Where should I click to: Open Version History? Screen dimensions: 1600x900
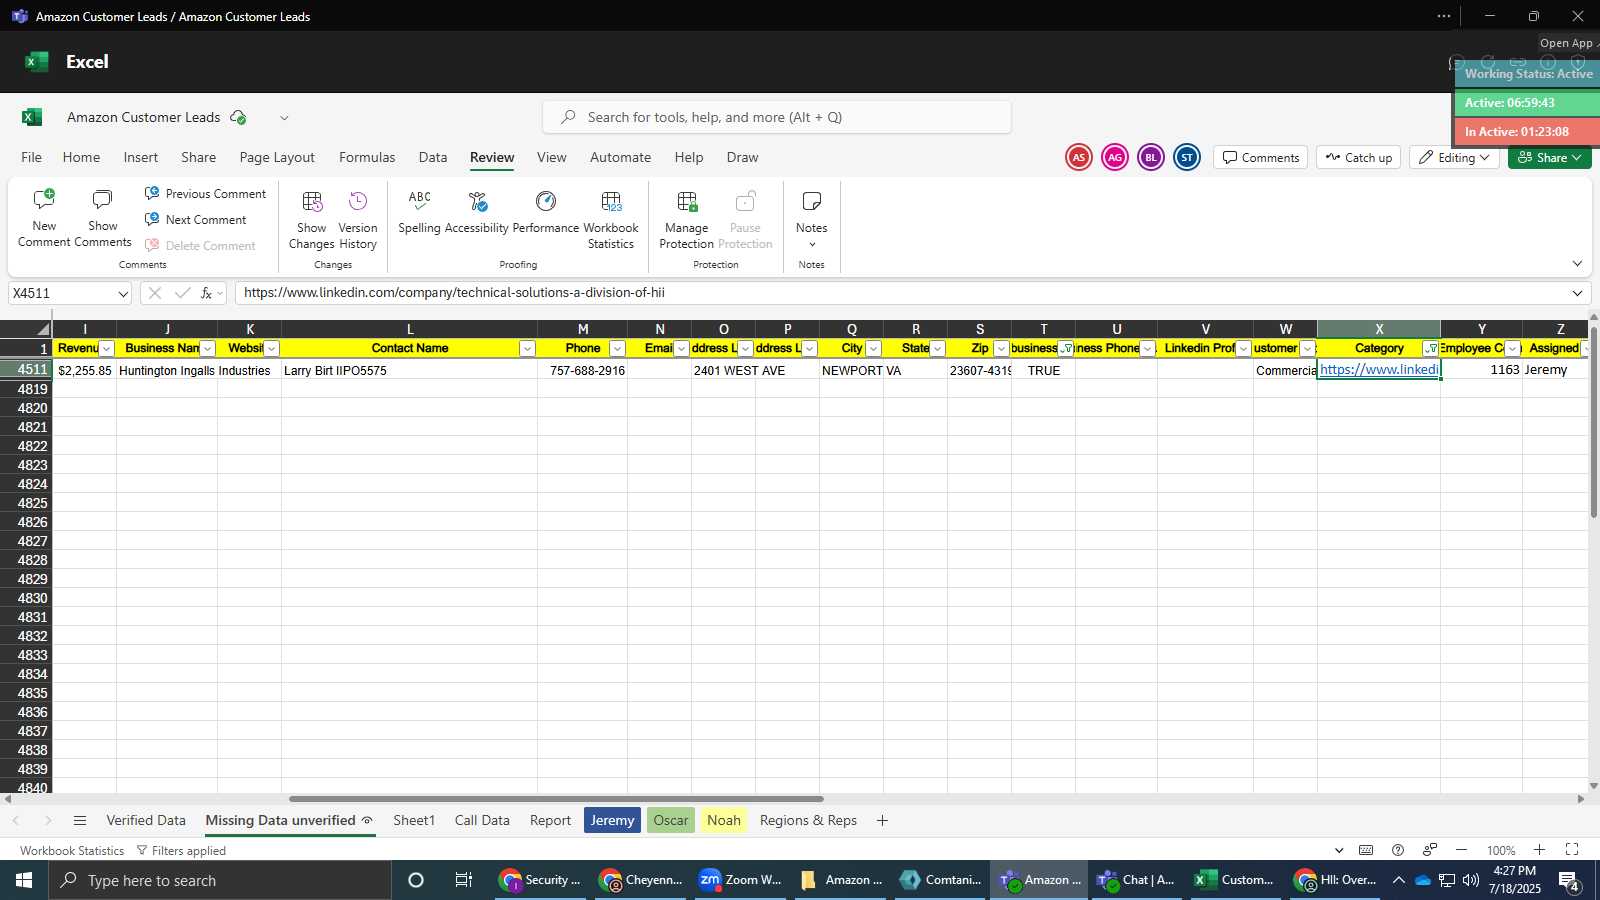click(358, 220)
